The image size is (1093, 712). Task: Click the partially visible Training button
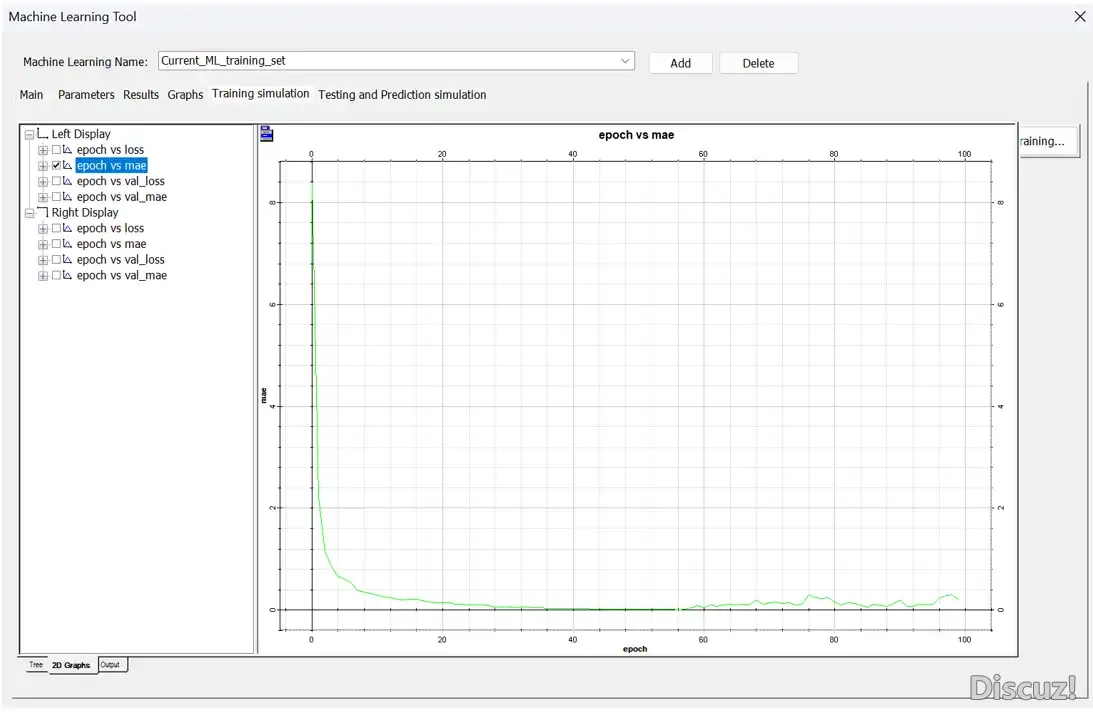coord(1048,141)
